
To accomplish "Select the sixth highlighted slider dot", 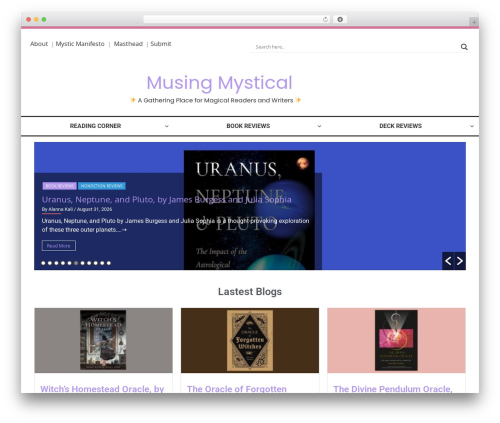I will click(76, 263).
